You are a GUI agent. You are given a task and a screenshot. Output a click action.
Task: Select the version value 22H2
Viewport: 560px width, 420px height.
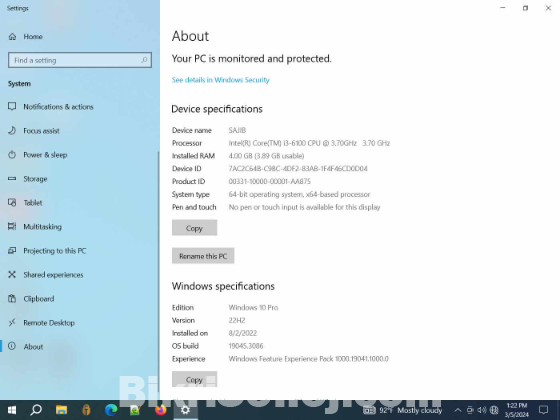tap(237, 320)
